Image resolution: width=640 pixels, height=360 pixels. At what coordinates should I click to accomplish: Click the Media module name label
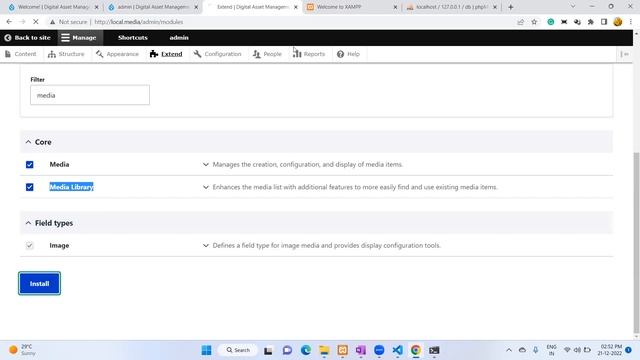click(x=59, y=164)
